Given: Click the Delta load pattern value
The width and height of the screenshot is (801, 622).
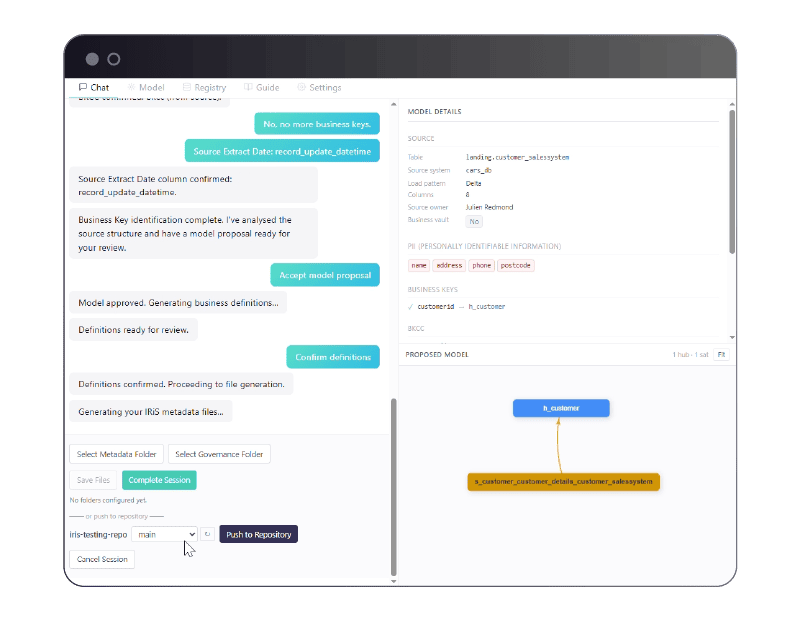Looking at the screenshot, I should (473, 183).
